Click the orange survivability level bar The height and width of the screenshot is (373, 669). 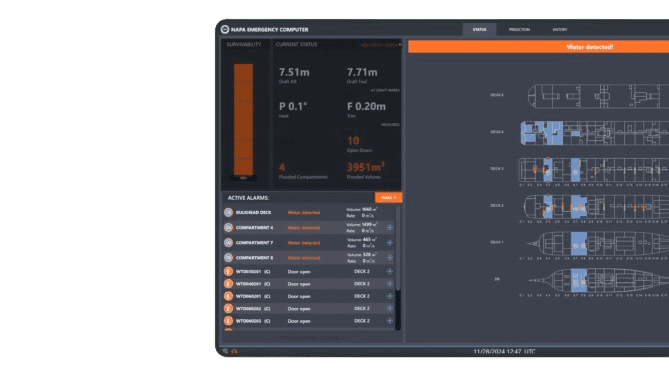(x=243, y=120)
